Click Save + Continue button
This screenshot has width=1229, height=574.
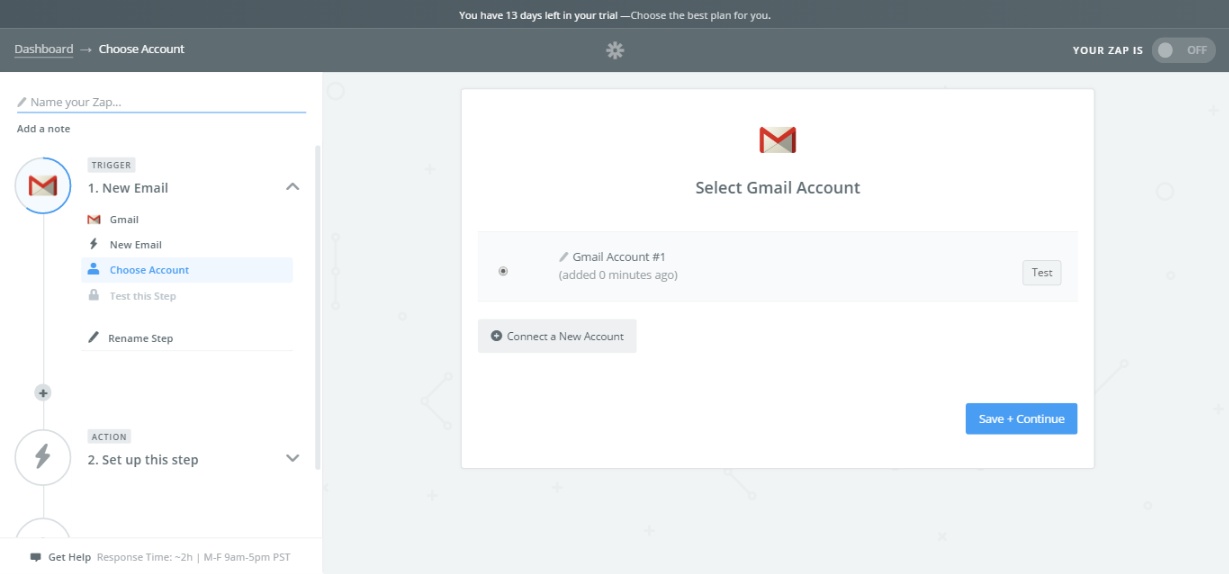1021,418
